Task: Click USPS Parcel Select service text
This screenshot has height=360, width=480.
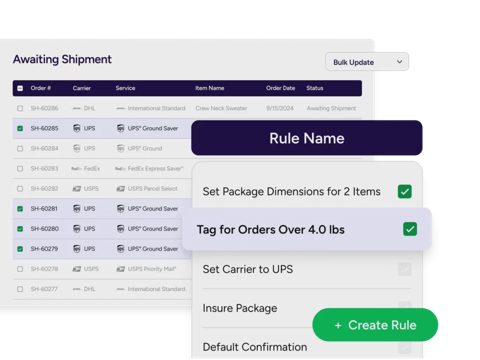Action: pos(152,189)
